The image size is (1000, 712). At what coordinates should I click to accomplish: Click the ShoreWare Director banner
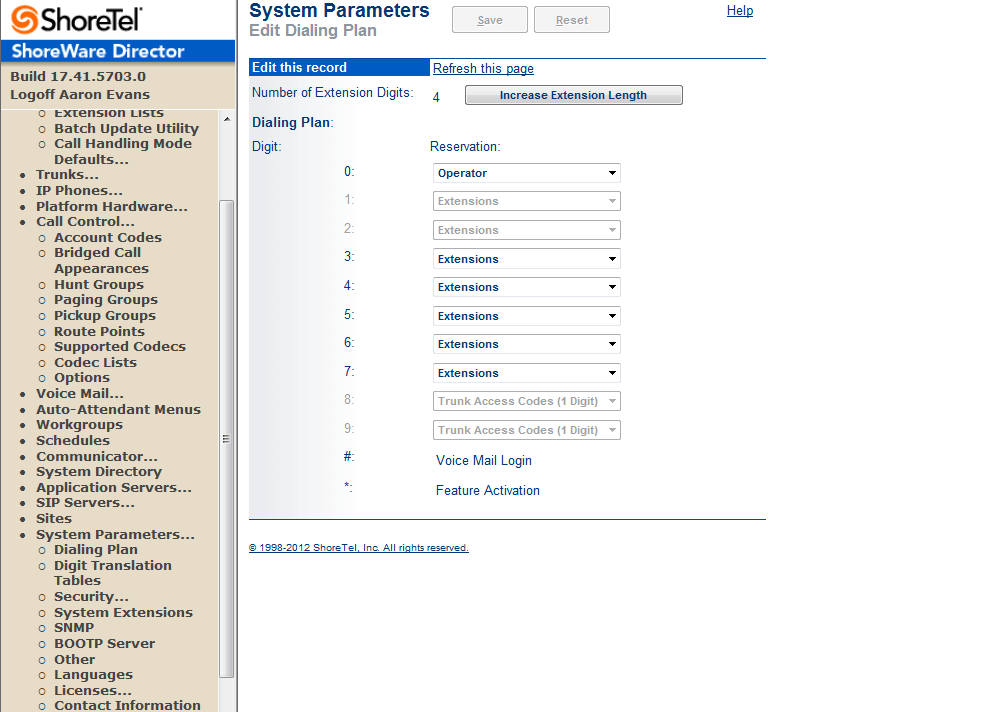[x=118, y=51]
